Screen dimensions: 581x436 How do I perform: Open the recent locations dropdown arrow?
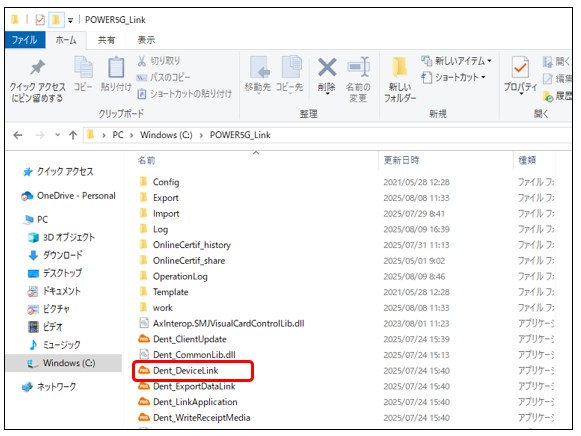(57, 135)
